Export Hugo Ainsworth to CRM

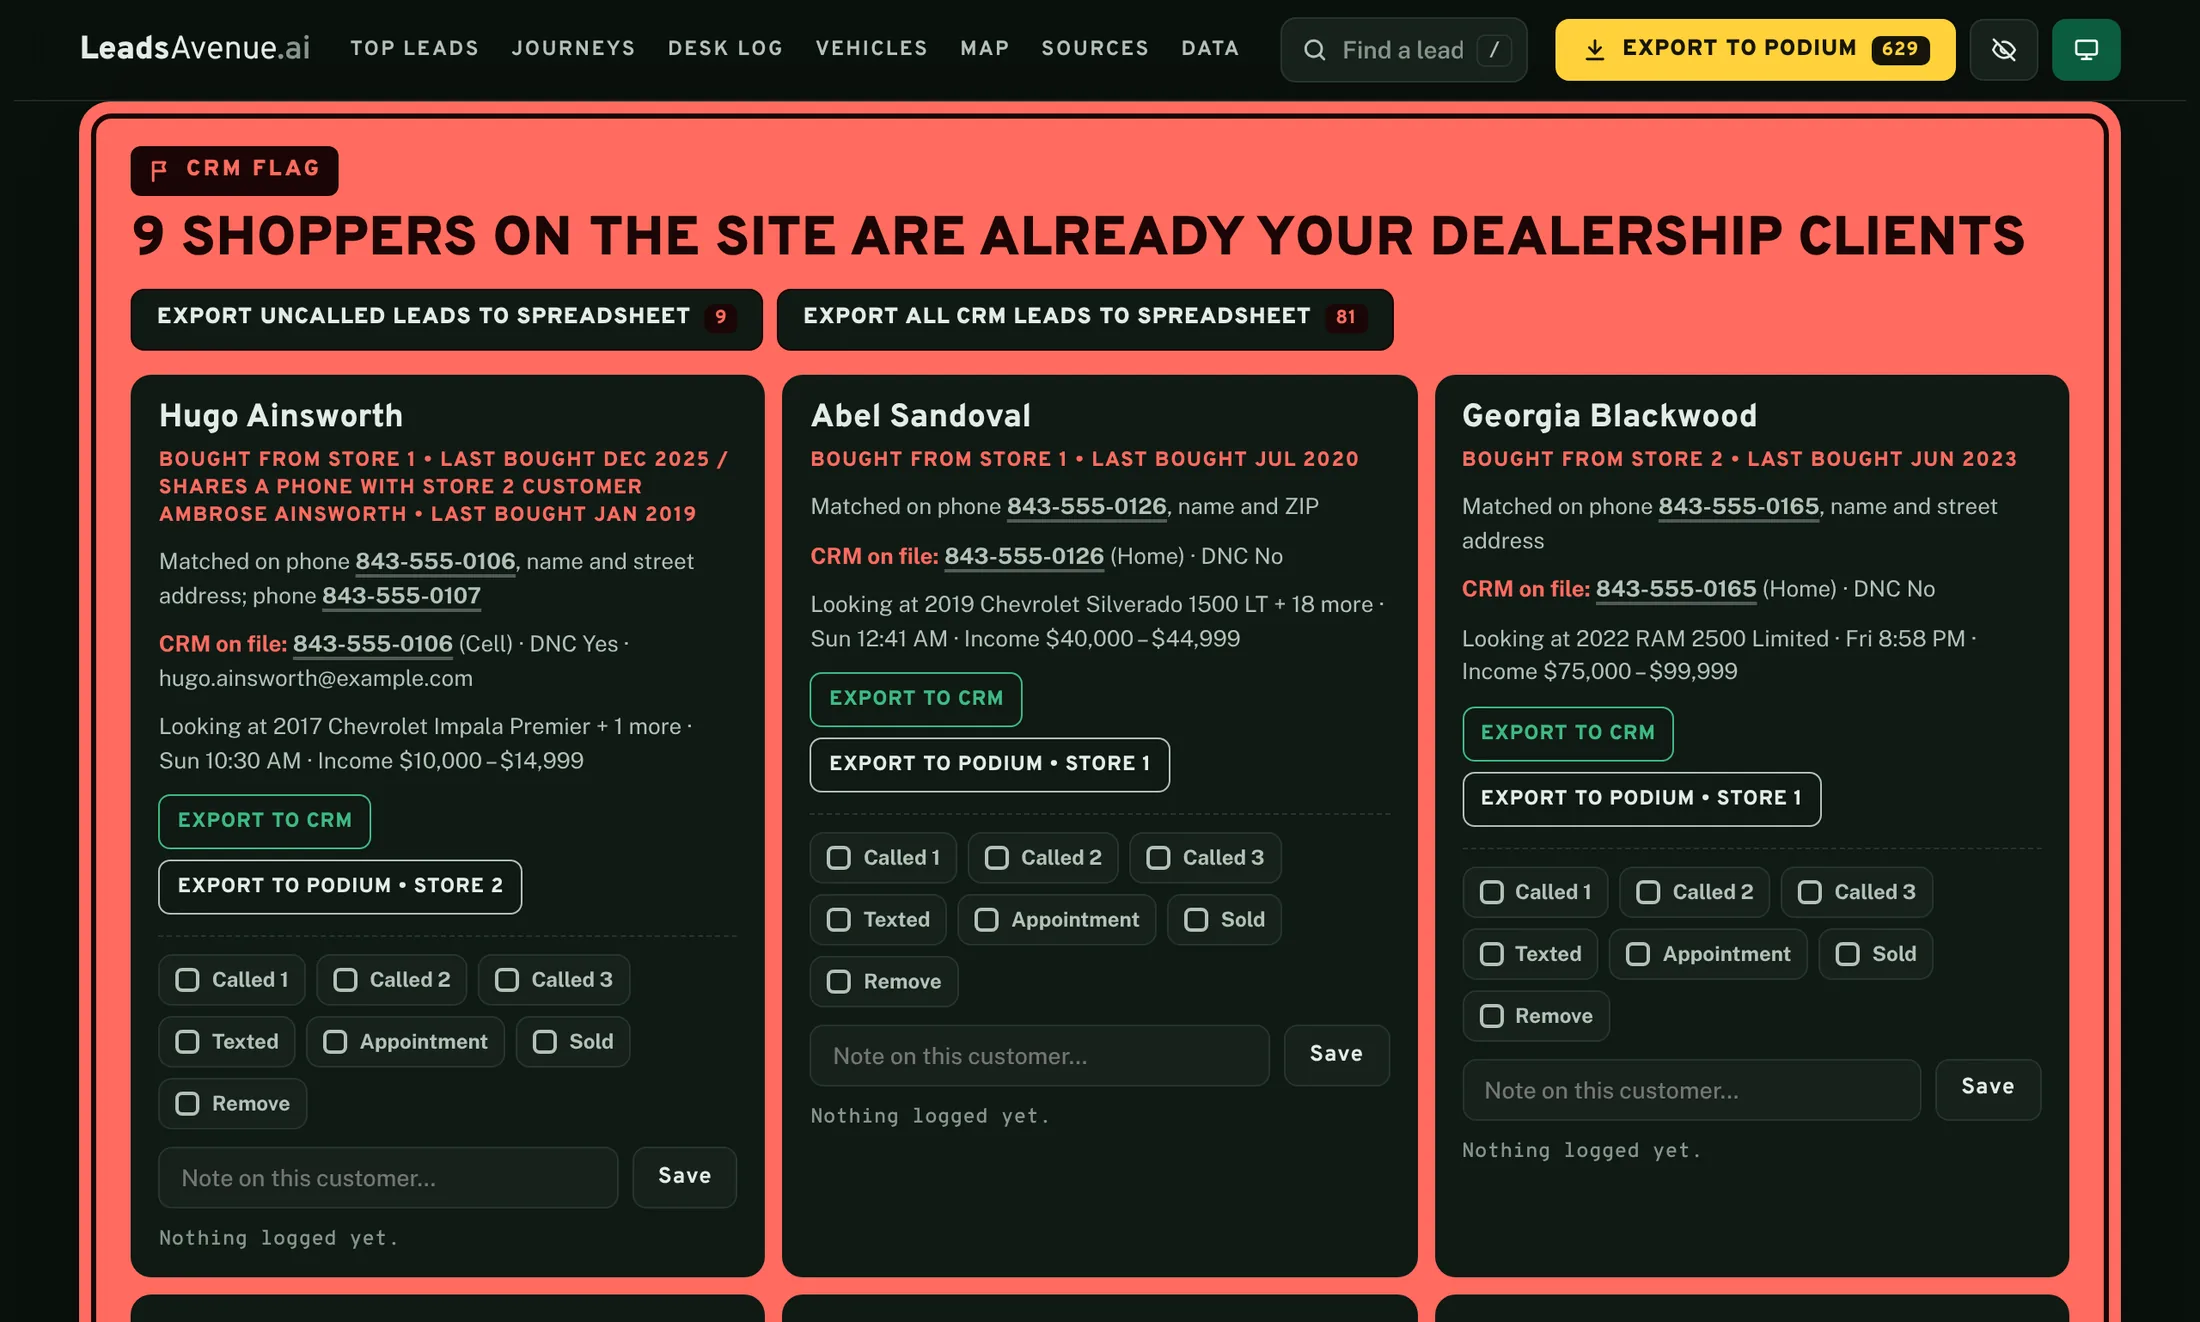point(264,821)
